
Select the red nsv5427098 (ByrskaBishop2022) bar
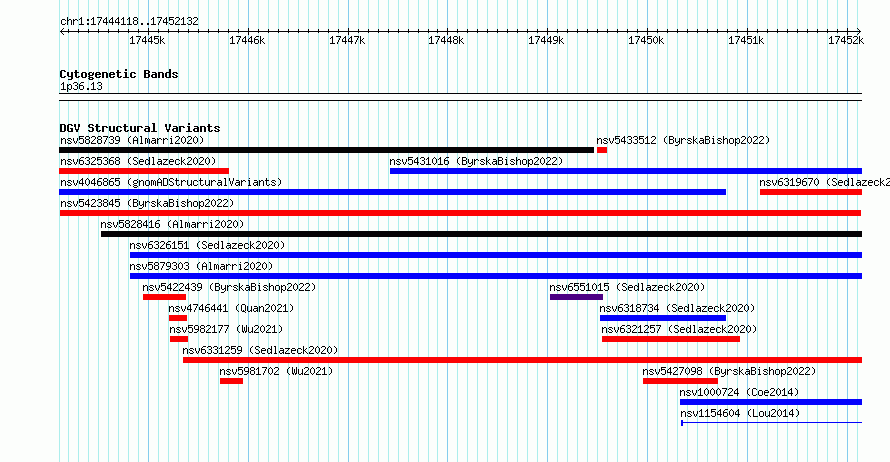point(680,381)
